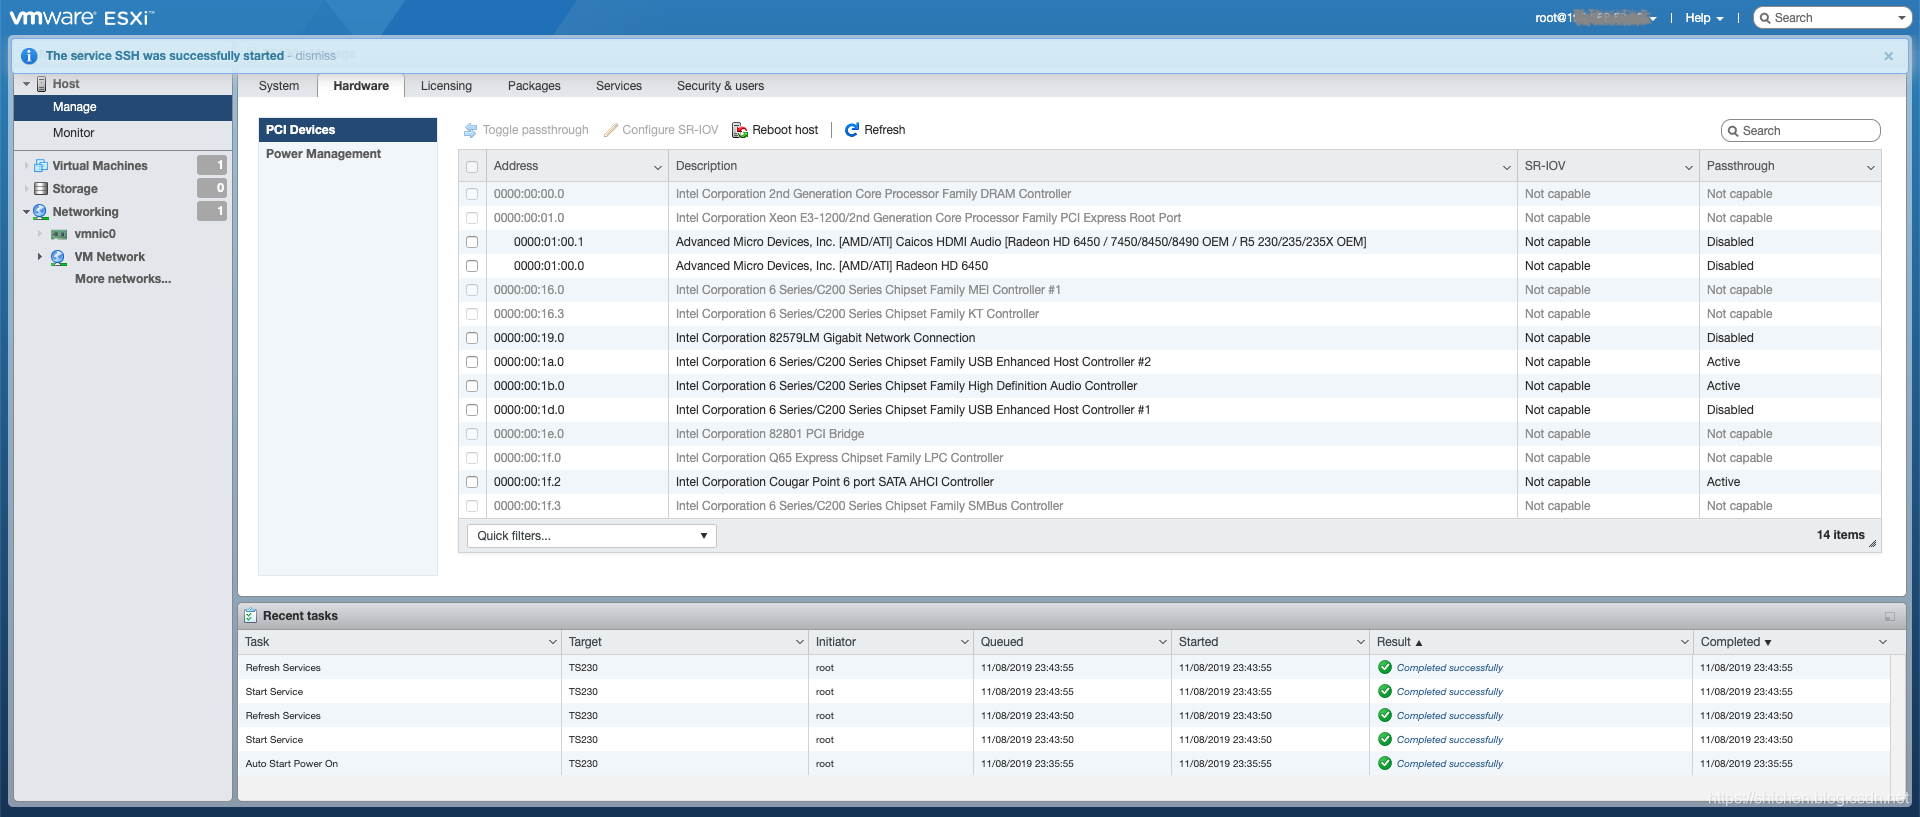Switch to the Packages tab

pyautogui.click(x=534, y=86)
